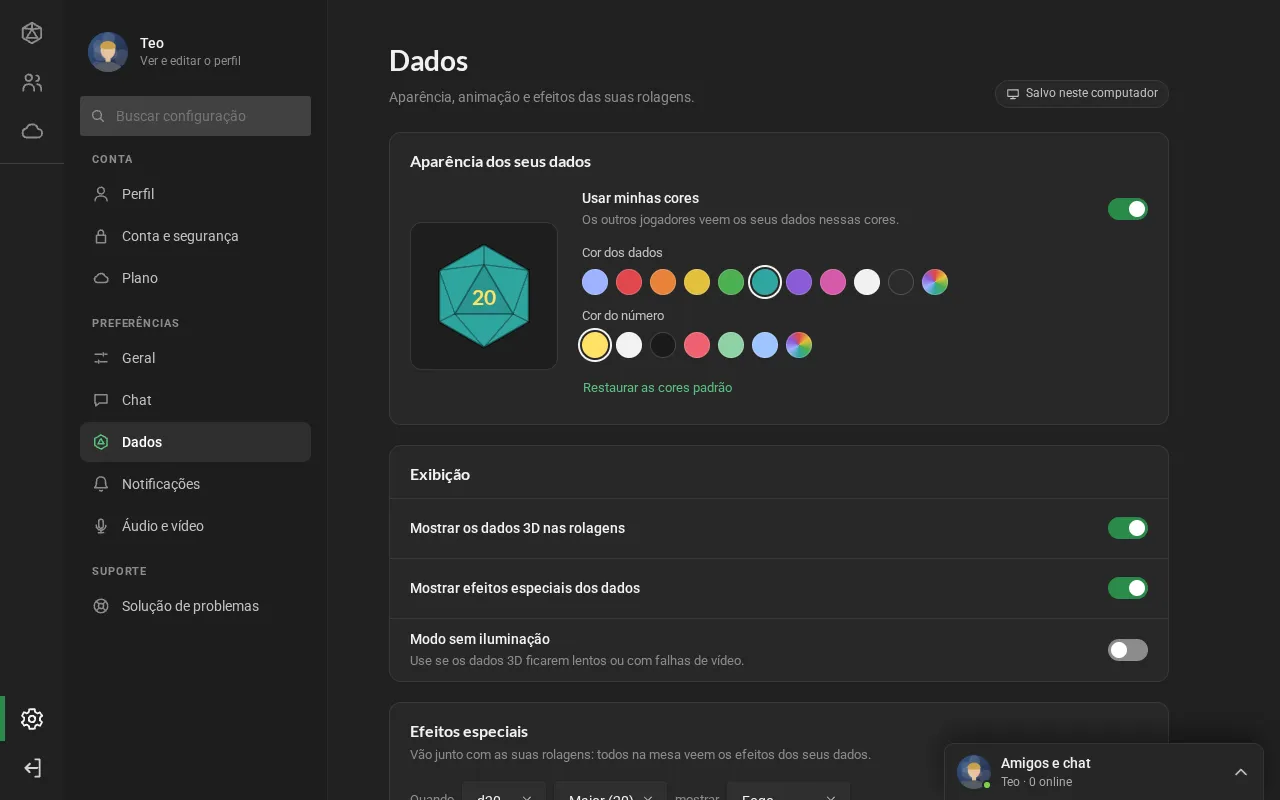Click the logout arrow icon
This screenshot has height=800, width=1280.
pyautogui.click(x=32, y=768)
